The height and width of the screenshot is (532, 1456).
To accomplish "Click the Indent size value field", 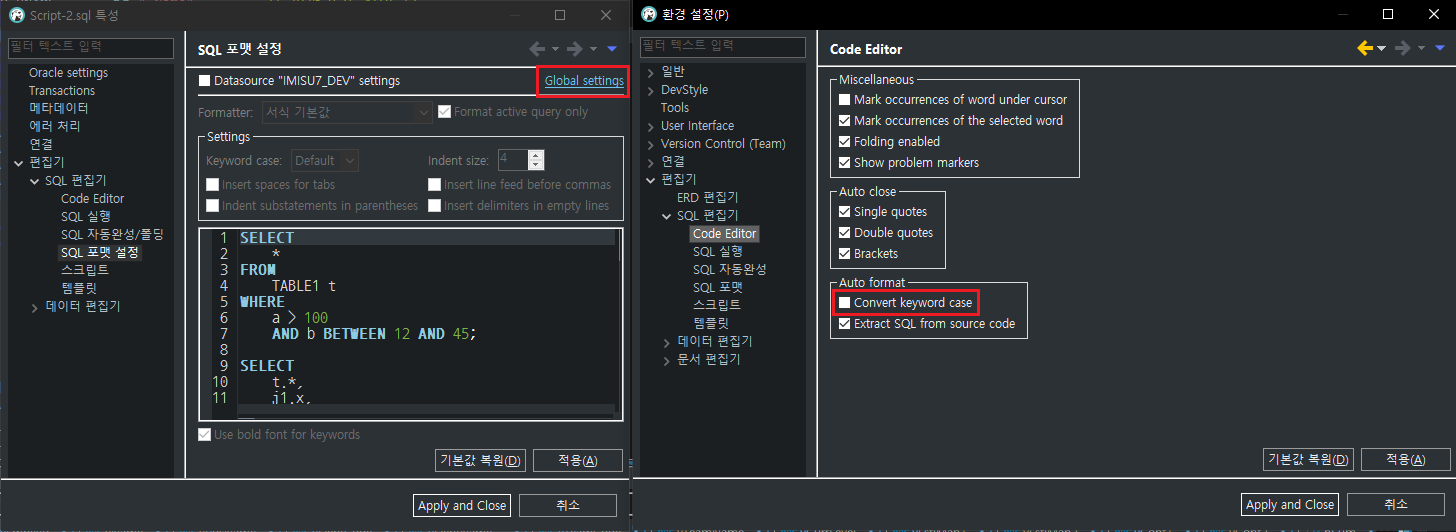I will coord(513,160).
